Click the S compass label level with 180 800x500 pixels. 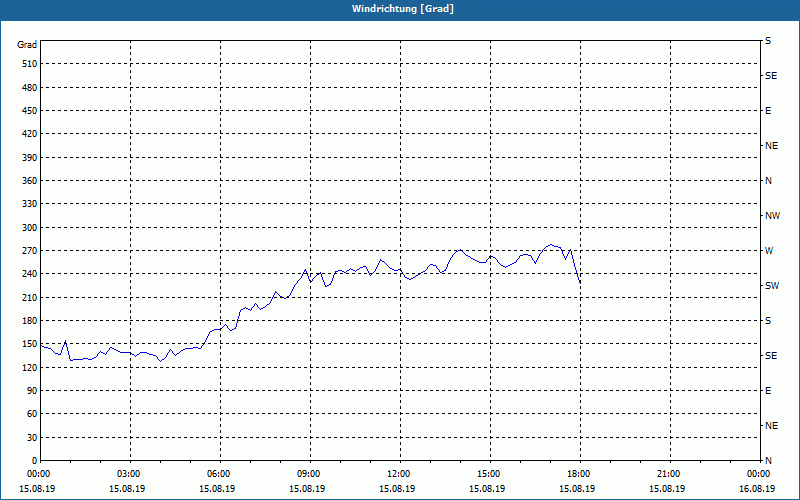[x=768, y=321]
